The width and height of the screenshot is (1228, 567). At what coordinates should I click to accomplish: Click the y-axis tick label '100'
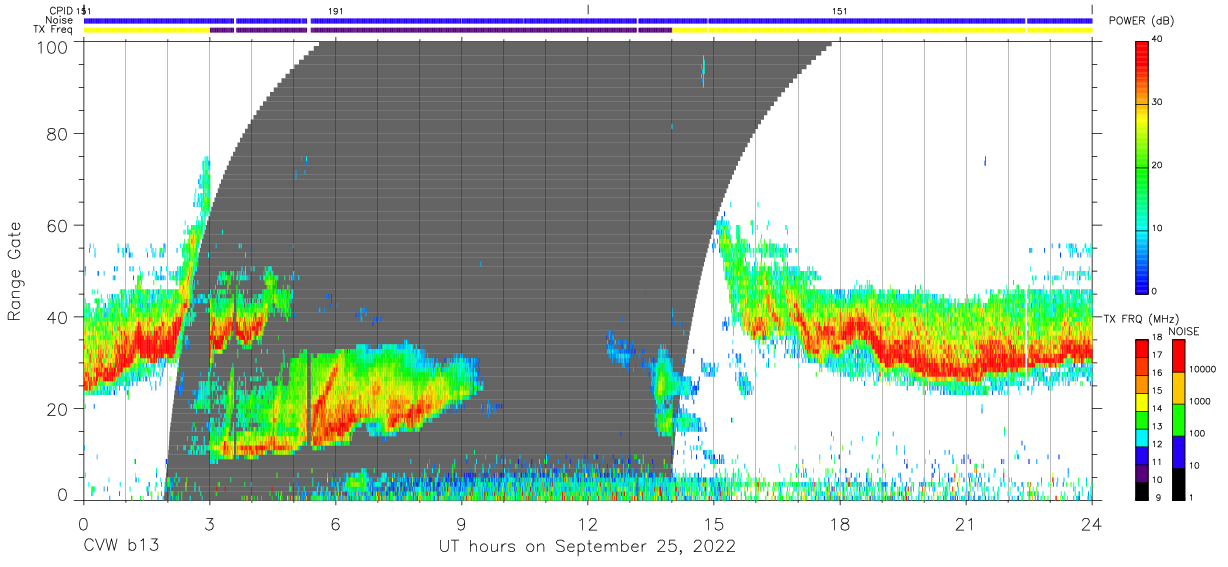[x=54, y=47]
